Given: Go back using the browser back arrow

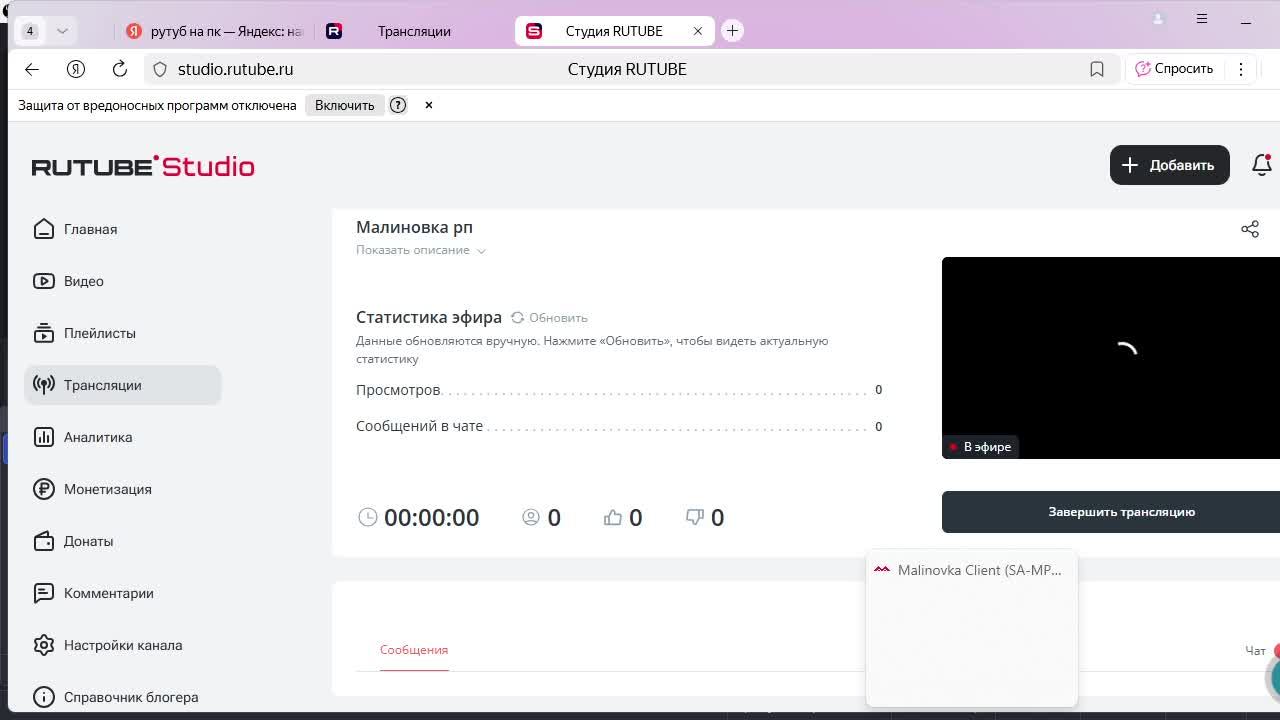Looking at the screenshot, I should pyautogui.click(x=32, y=69).
